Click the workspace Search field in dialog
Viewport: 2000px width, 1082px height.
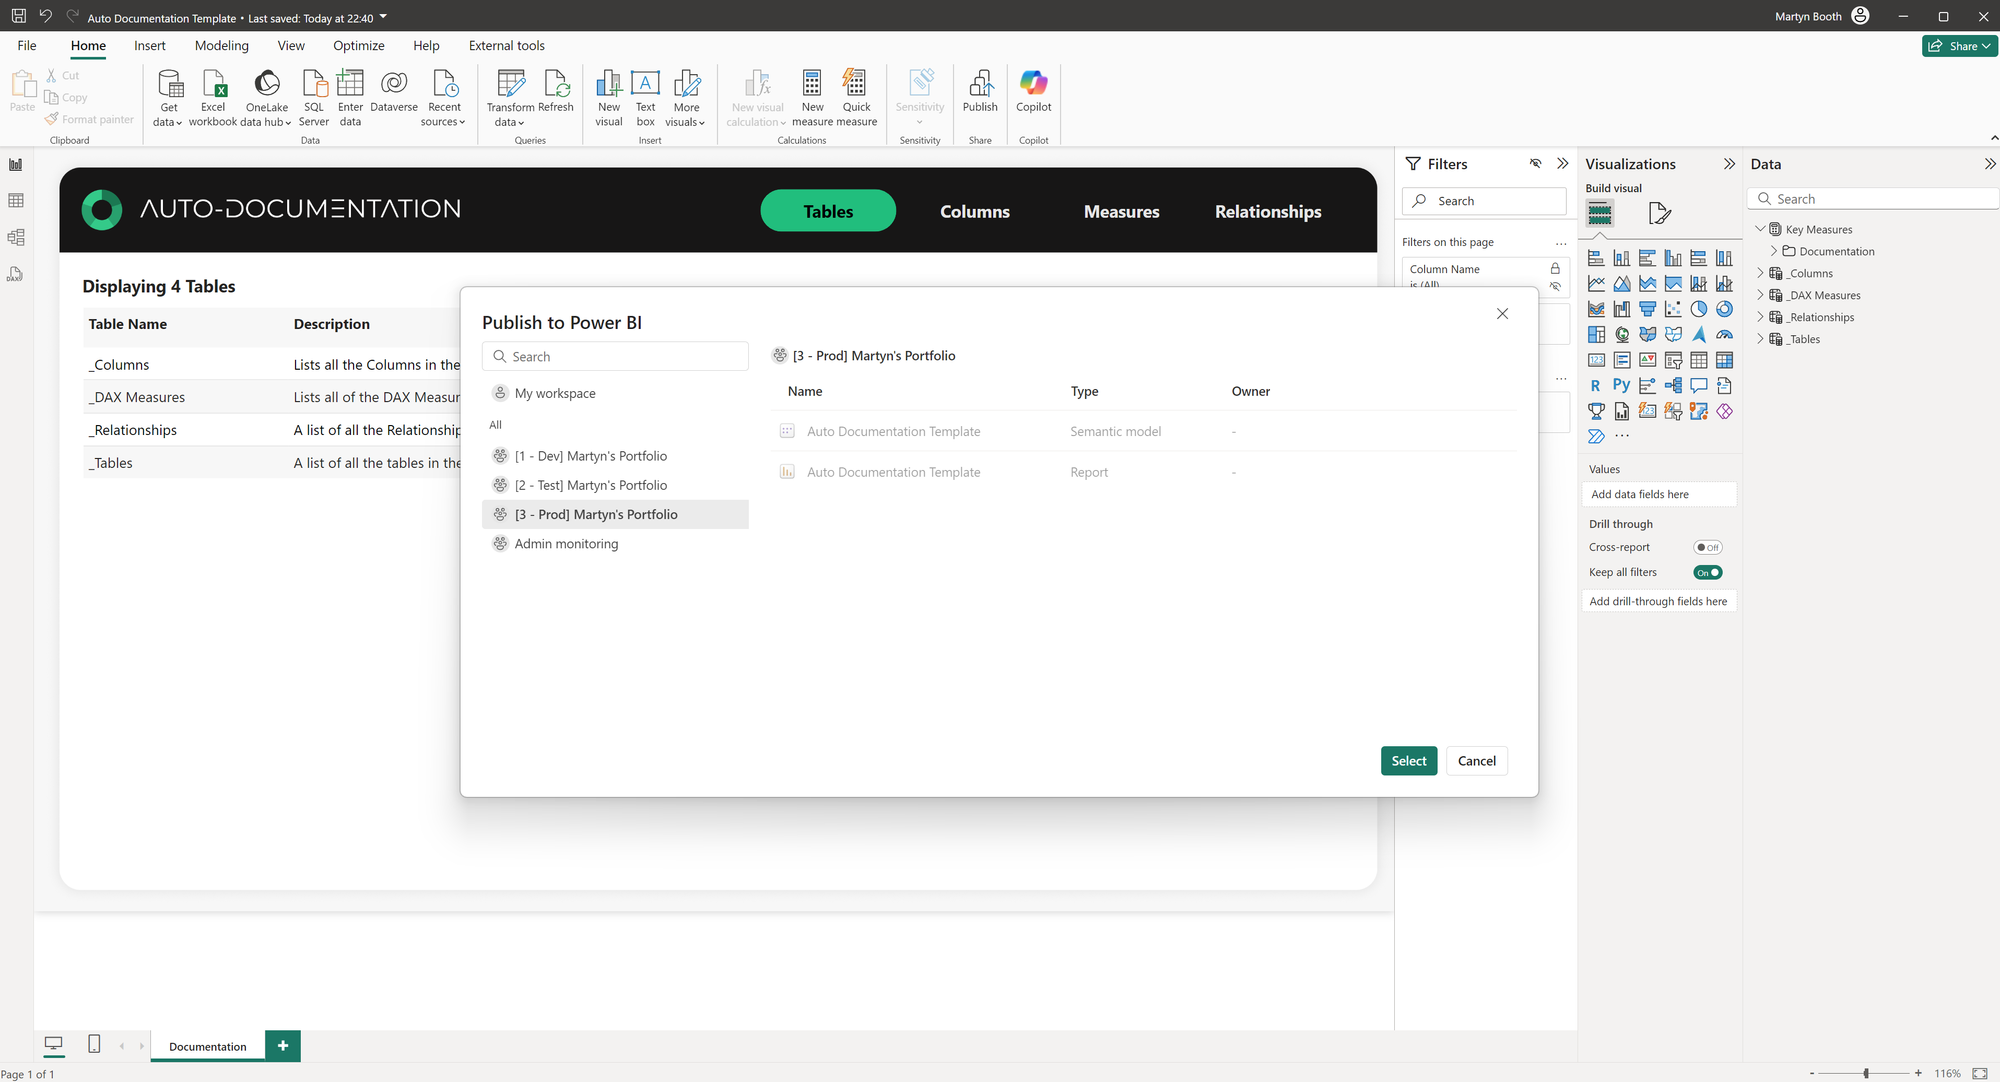[x=615, y=357]
